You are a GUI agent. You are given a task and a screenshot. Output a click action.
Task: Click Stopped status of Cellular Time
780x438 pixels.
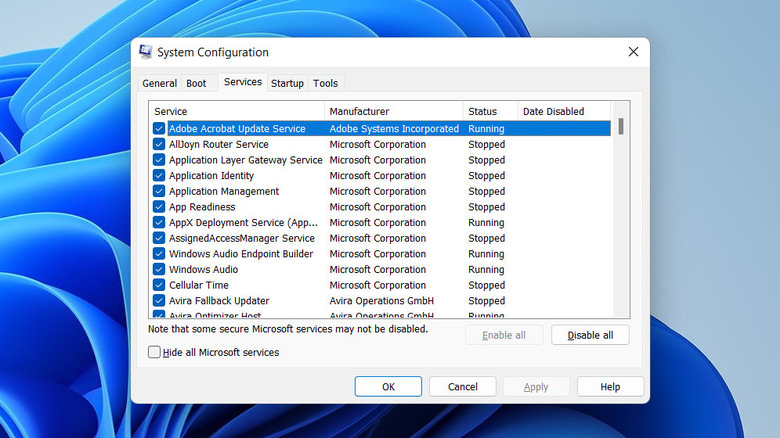[x=487, y=285]
